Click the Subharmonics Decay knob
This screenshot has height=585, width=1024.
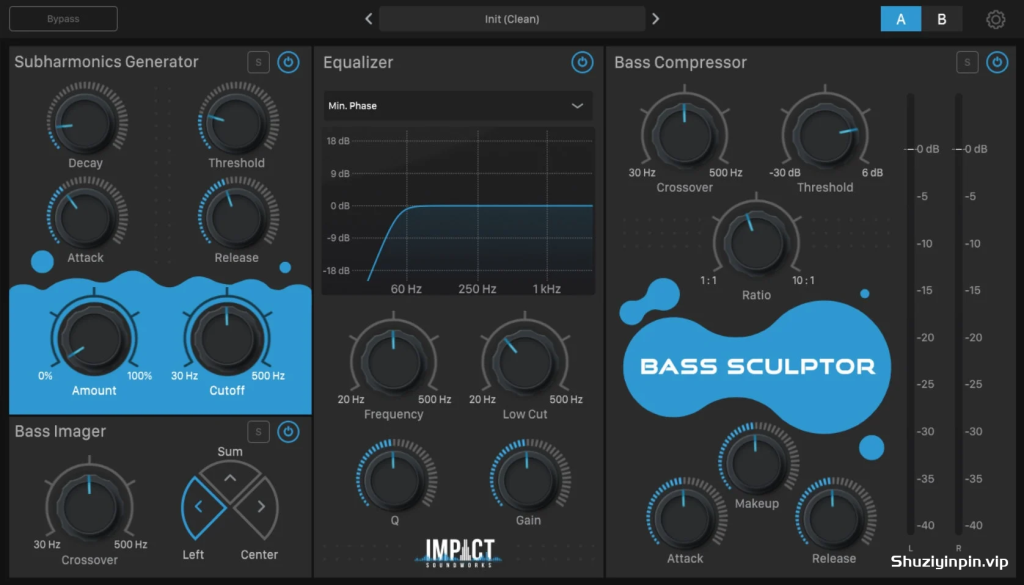tap(86, 122)
